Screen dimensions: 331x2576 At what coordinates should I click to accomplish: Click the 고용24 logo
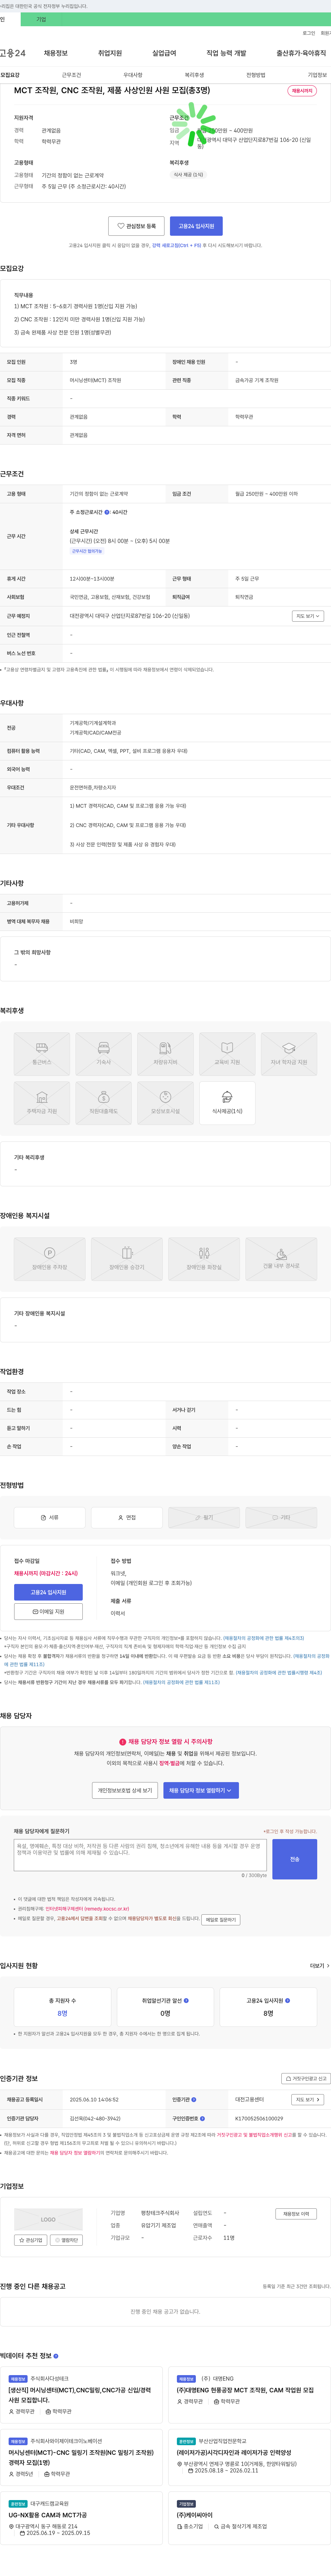[13, 53]
